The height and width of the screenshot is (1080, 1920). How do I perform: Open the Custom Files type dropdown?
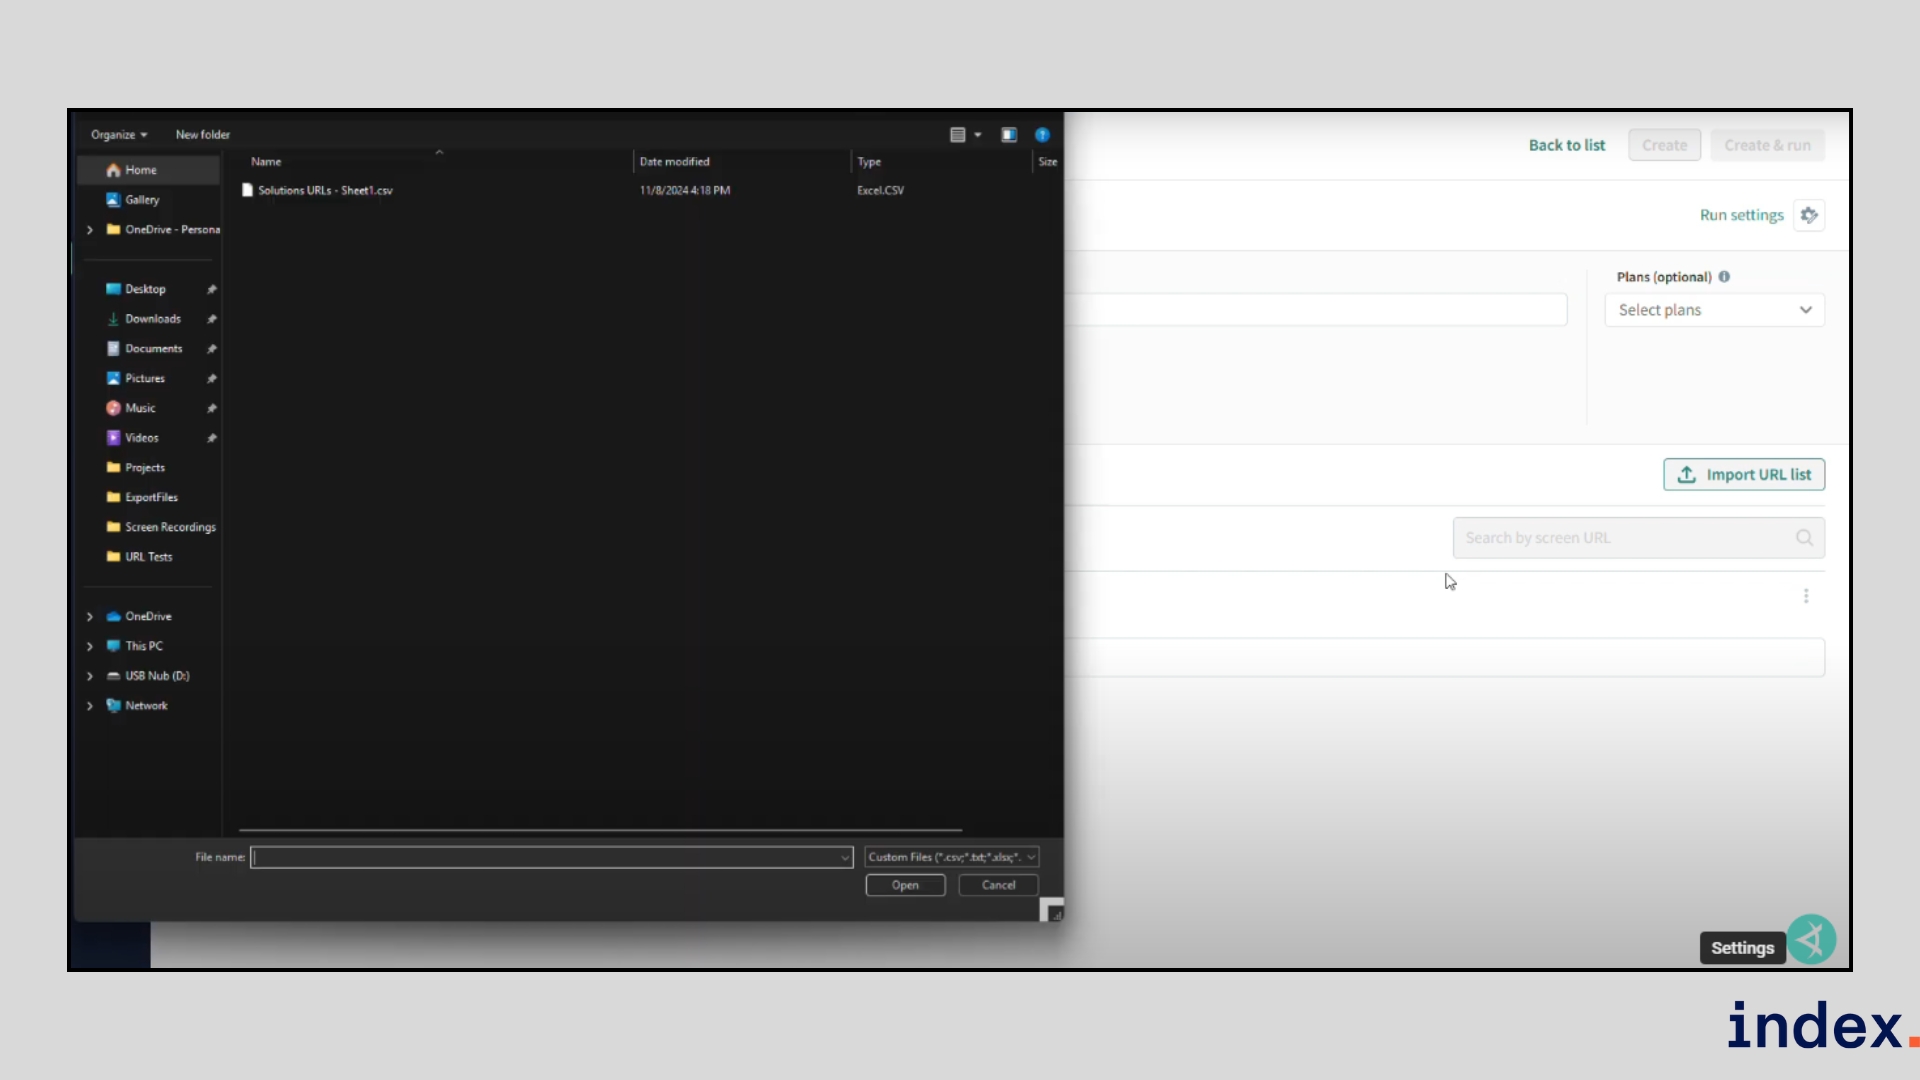point(951,857)
